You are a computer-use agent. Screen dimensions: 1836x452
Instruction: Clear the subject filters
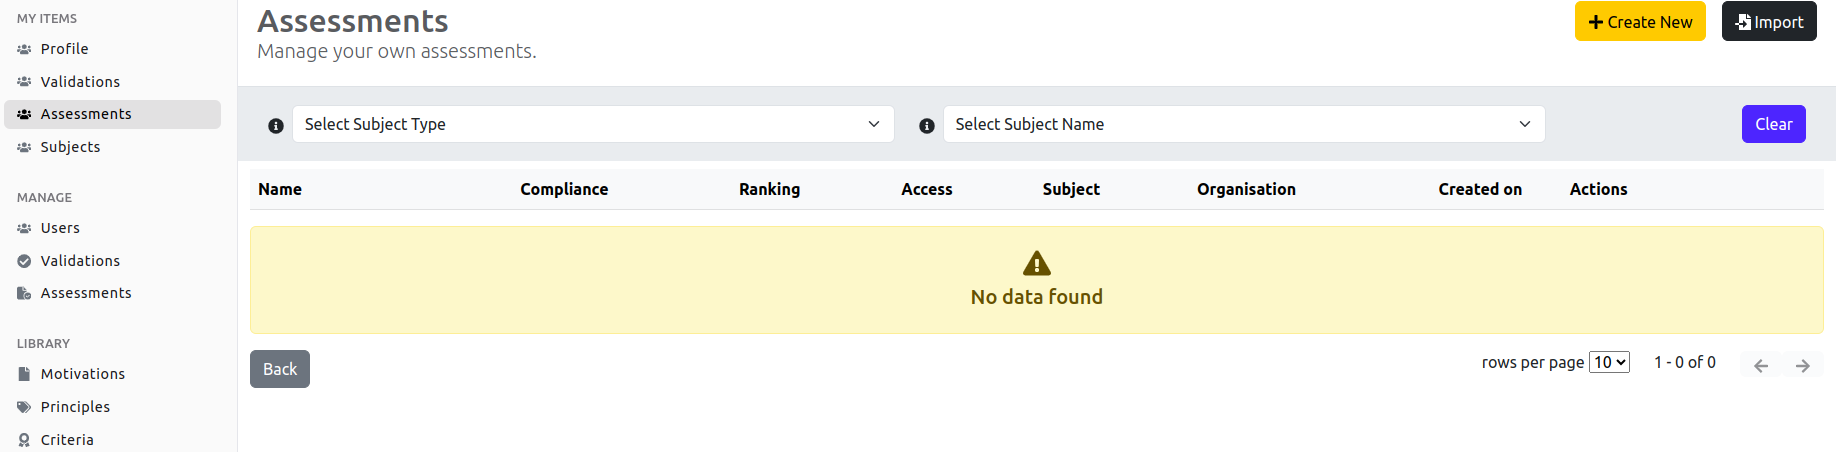coord(1773,124)
